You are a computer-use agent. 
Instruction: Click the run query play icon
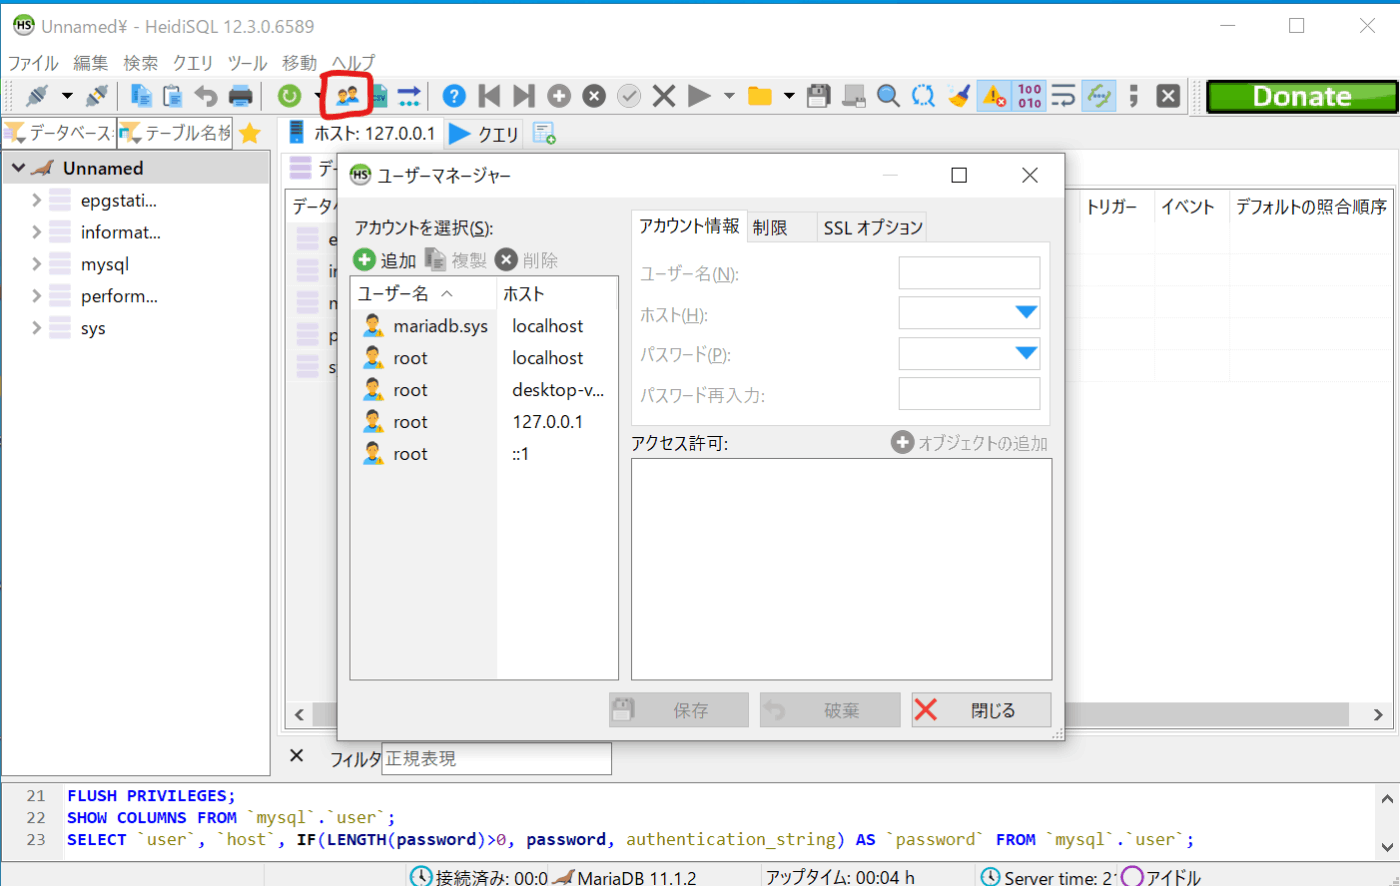[x=699, y=96]
